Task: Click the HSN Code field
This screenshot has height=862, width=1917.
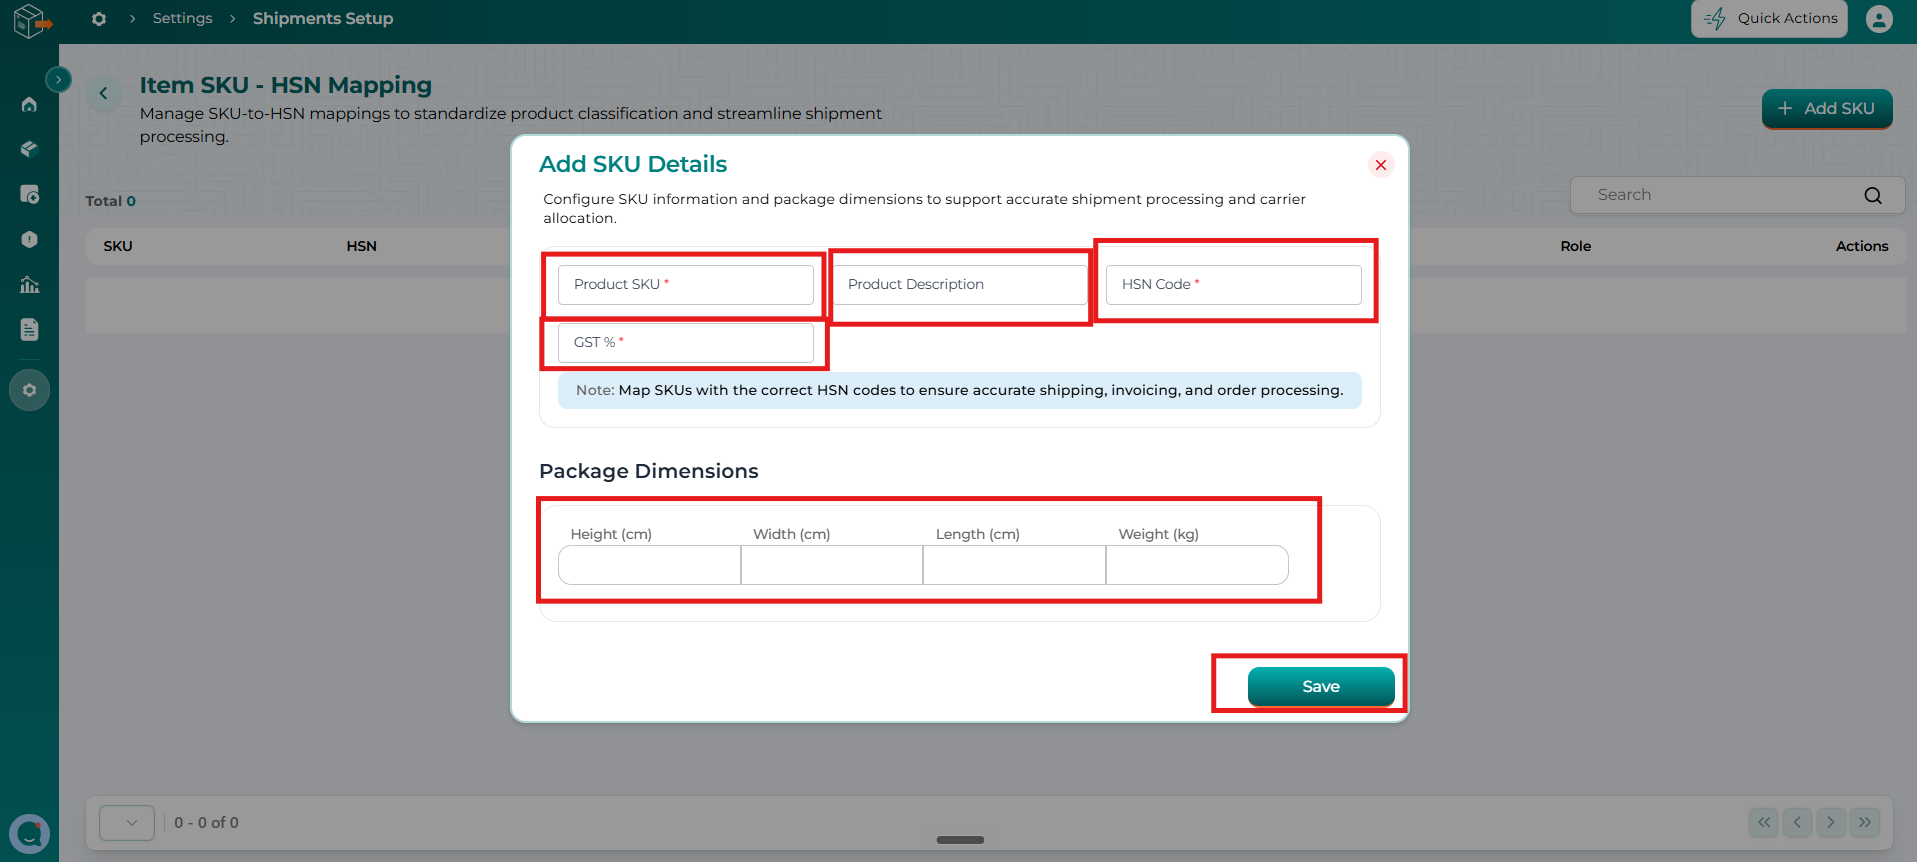Action: [1234, 285]
